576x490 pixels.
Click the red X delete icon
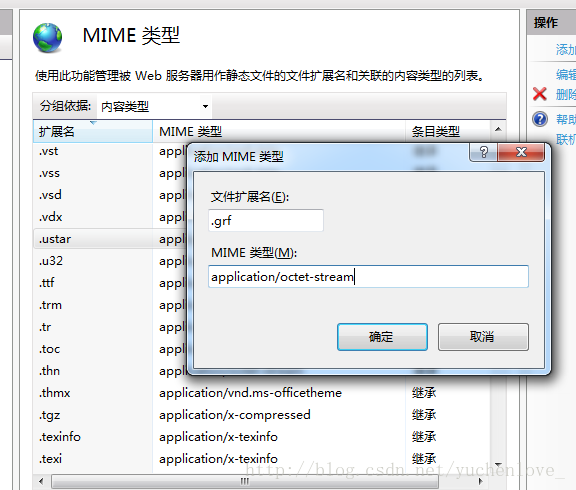click(x=540, y=94)
